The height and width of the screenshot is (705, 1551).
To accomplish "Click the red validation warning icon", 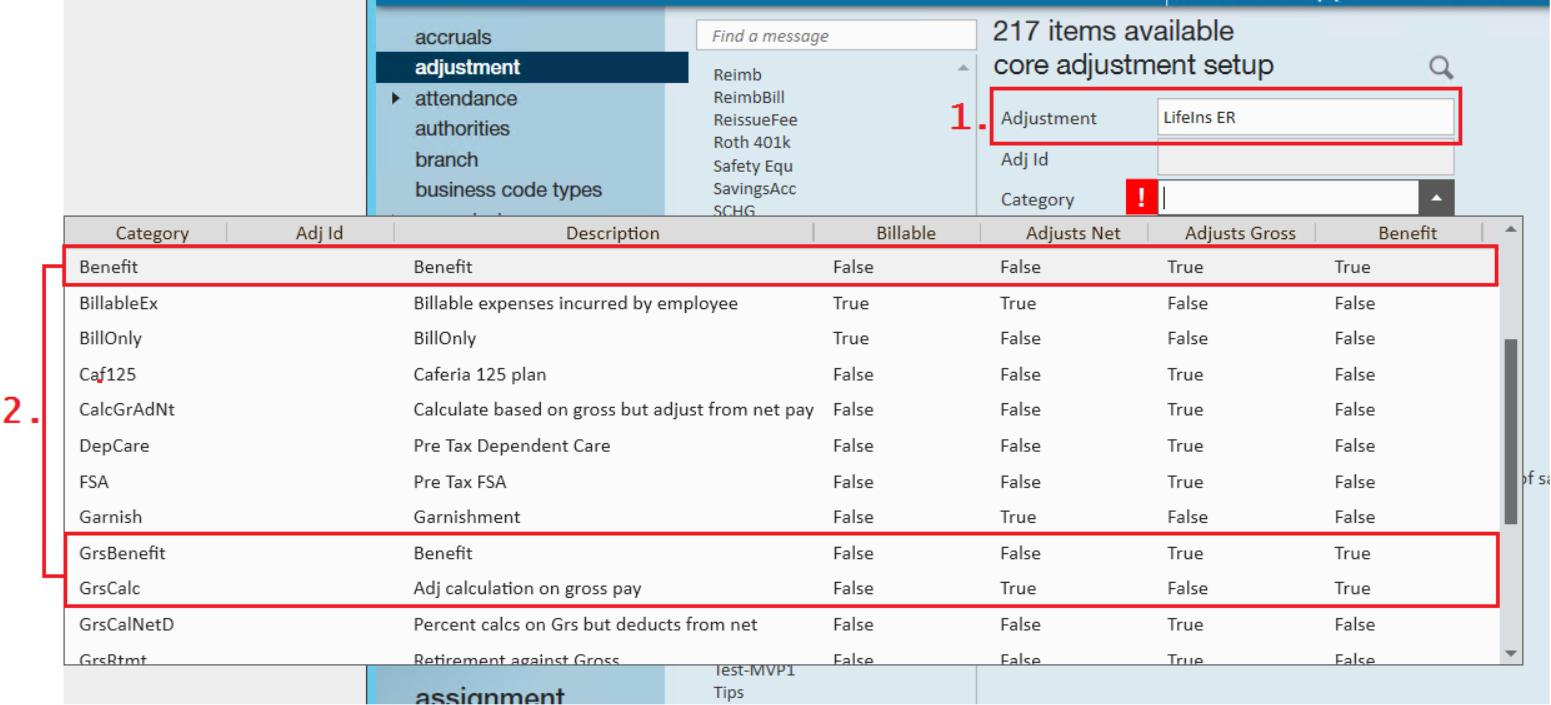I will coord(1141,198).
